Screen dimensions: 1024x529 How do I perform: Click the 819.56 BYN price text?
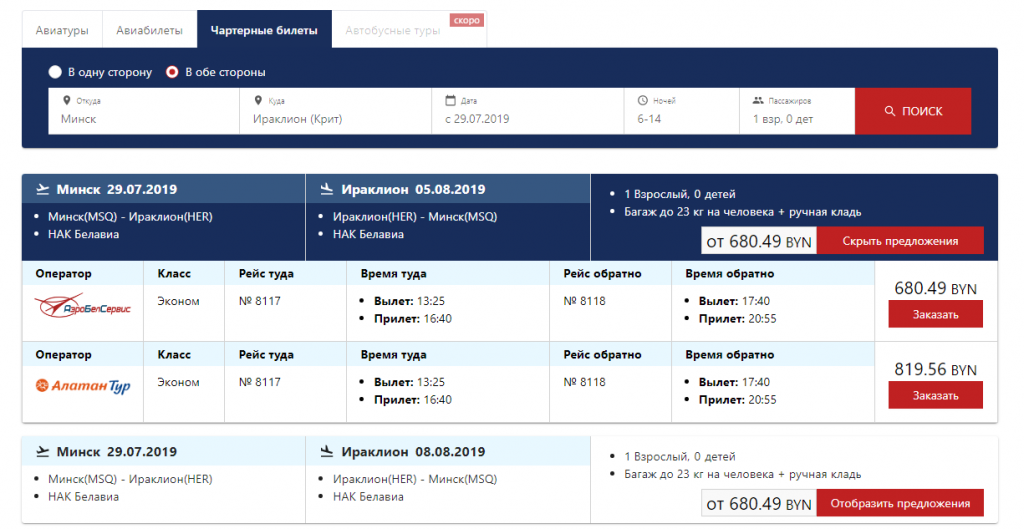pyautogui.click(x=935, y=369)
